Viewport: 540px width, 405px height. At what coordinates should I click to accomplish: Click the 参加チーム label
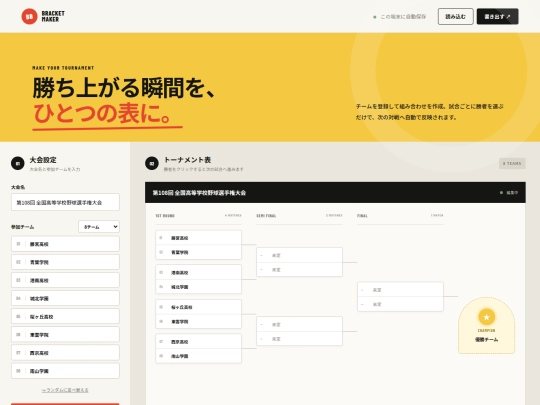click(22, 227)
